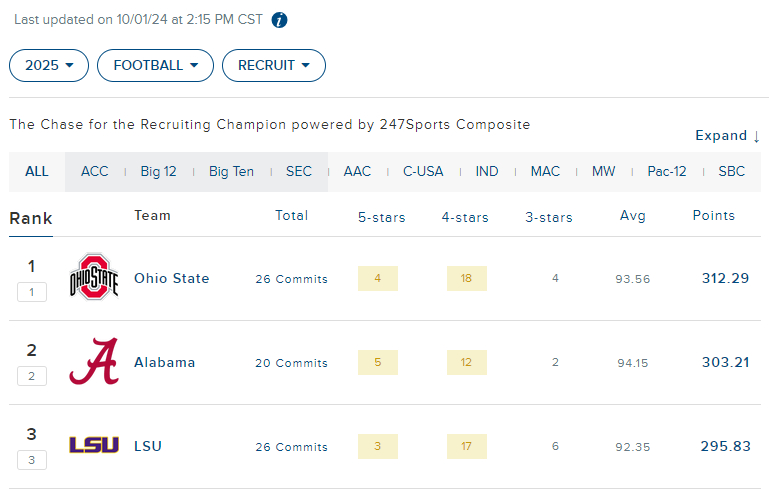
Task: Open the Ohio State team link
Action: click(172, 278)
